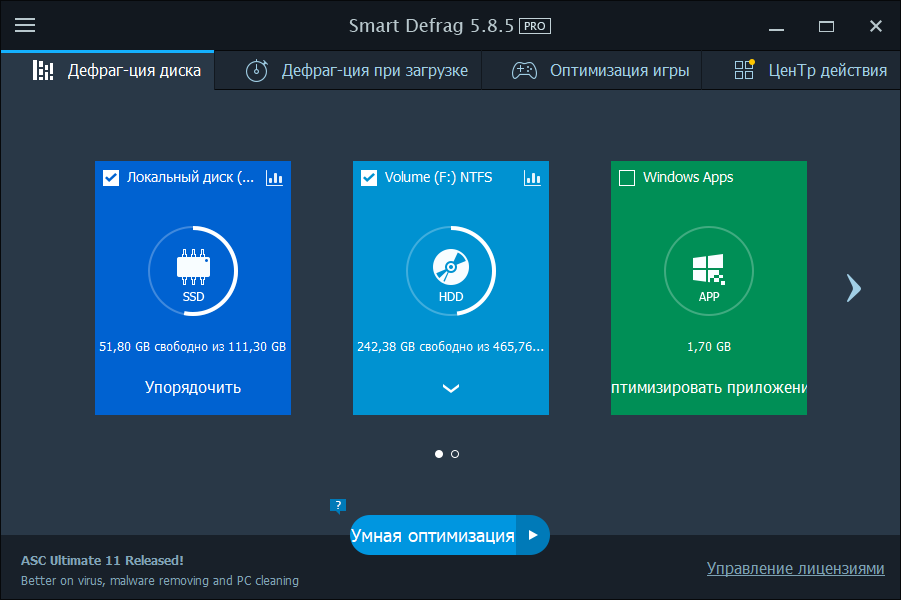Uncheck the Локальный диск checkbox

pos(111,178)
